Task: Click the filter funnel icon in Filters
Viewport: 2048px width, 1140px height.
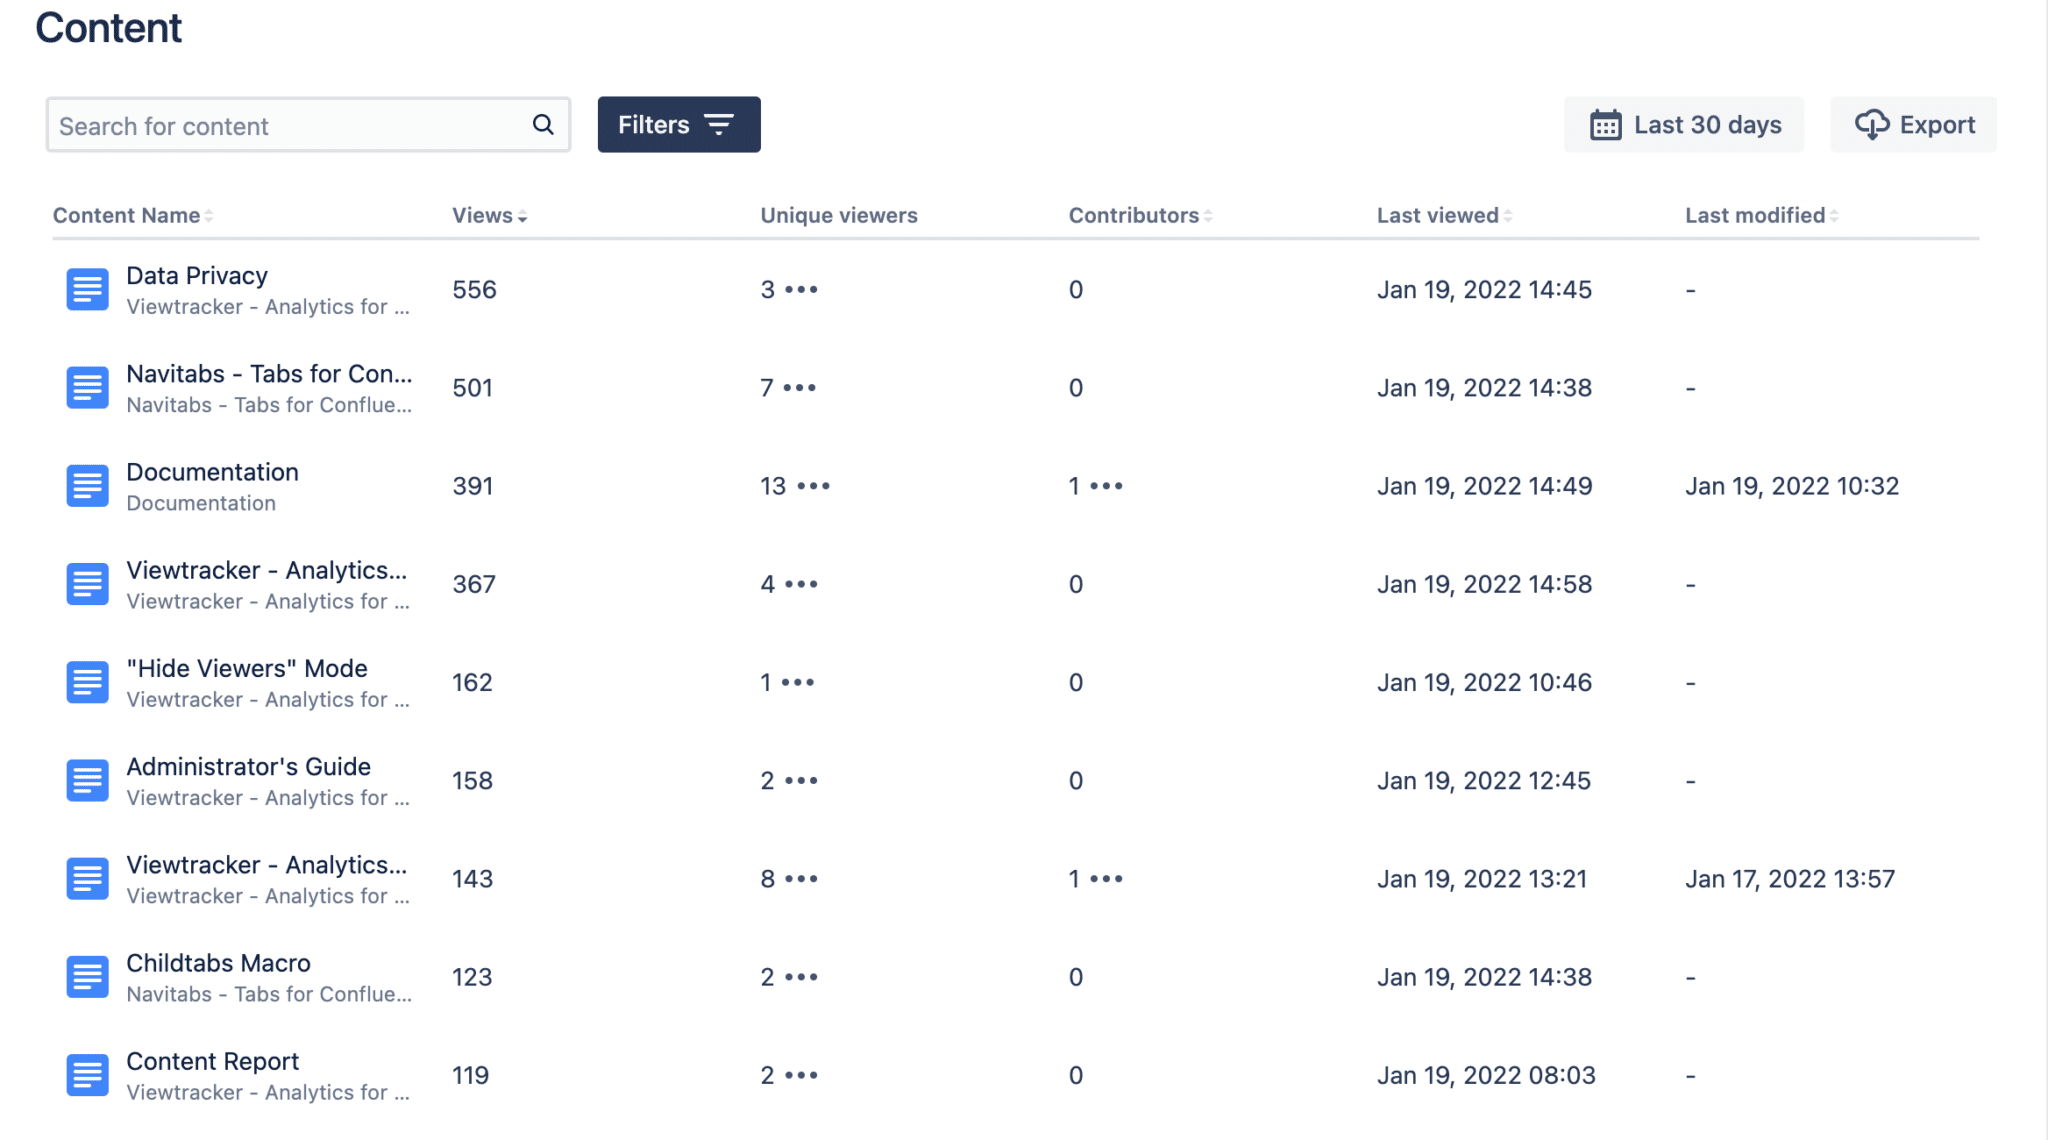Action: (719, 124)
